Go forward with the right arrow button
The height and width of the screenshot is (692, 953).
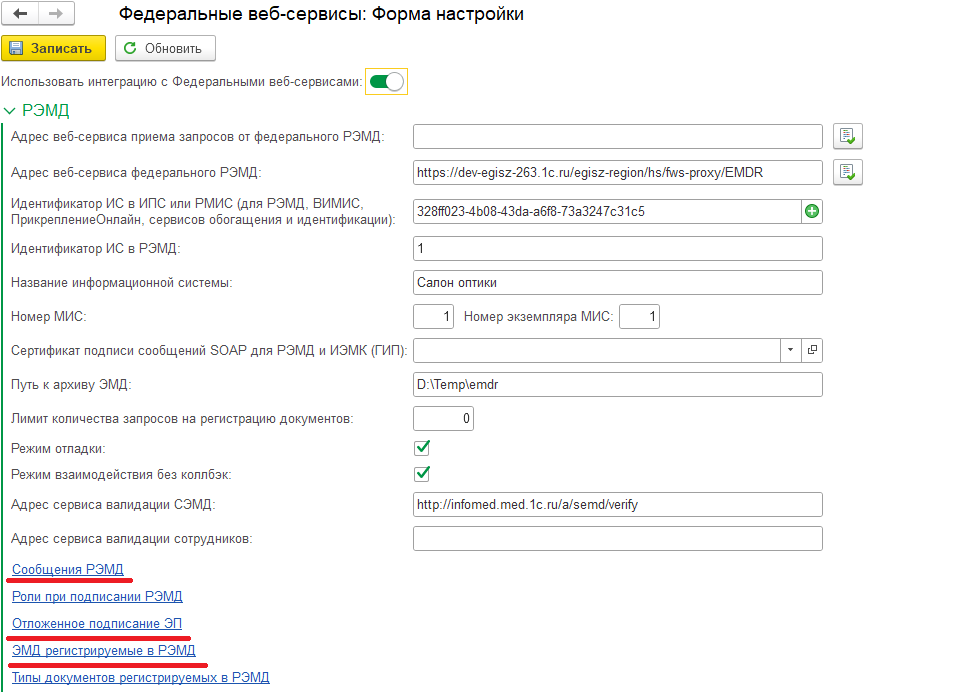click(x=56, y=13)
